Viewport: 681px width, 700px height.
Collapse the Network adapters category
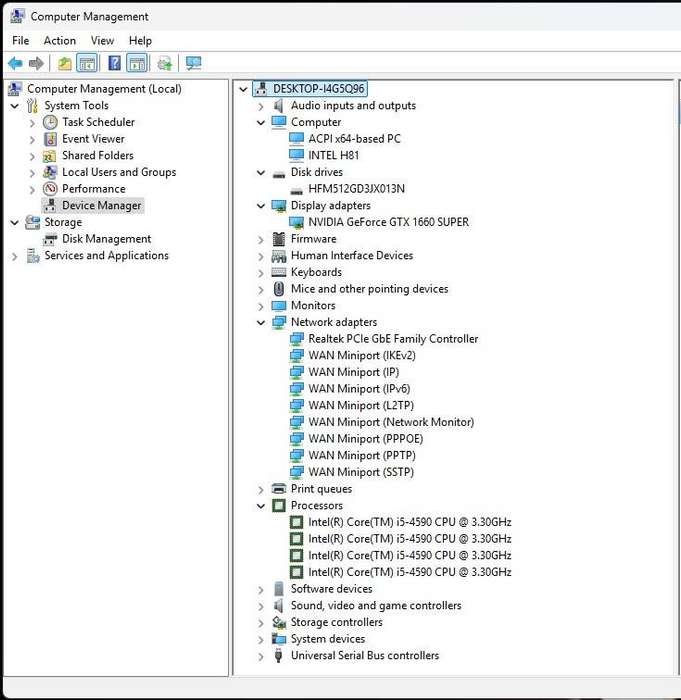pos(261,322)
